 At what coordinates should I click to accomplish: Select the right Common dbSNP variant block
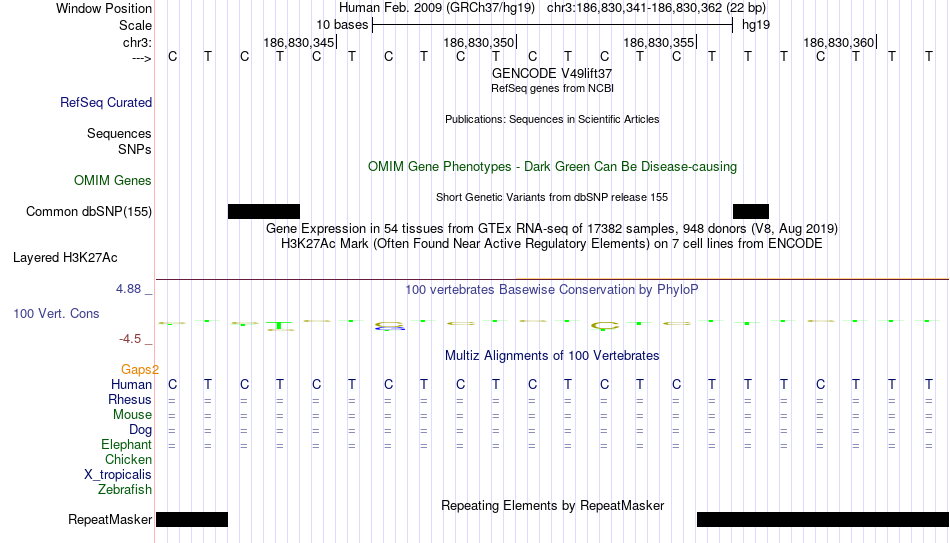(751, 212)
